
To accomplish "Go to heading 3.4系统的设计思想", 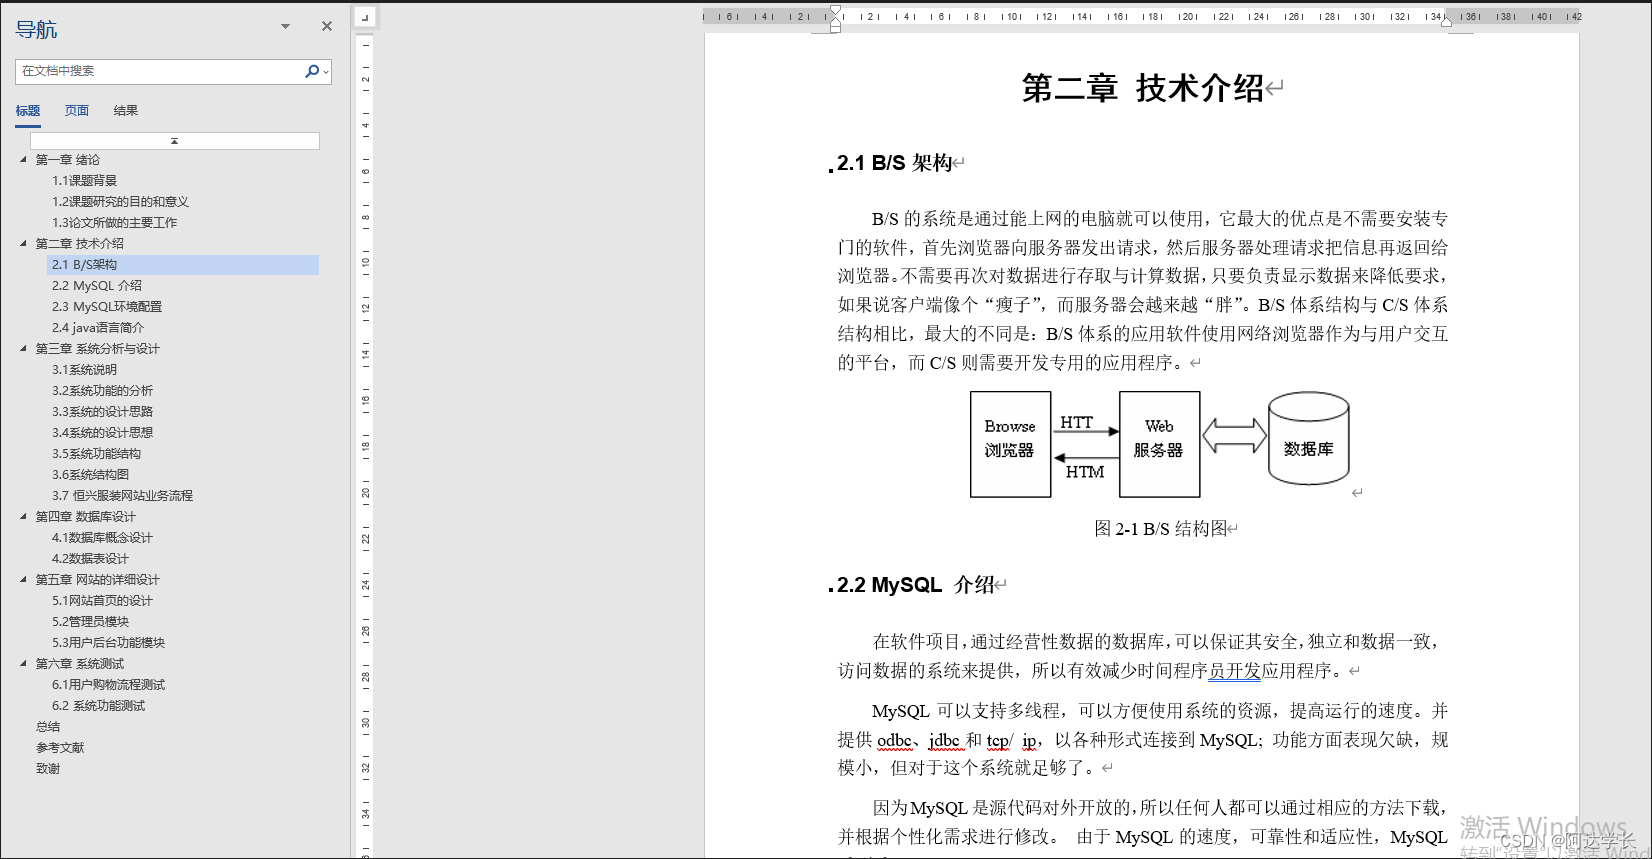I will [x=103, y=433].
